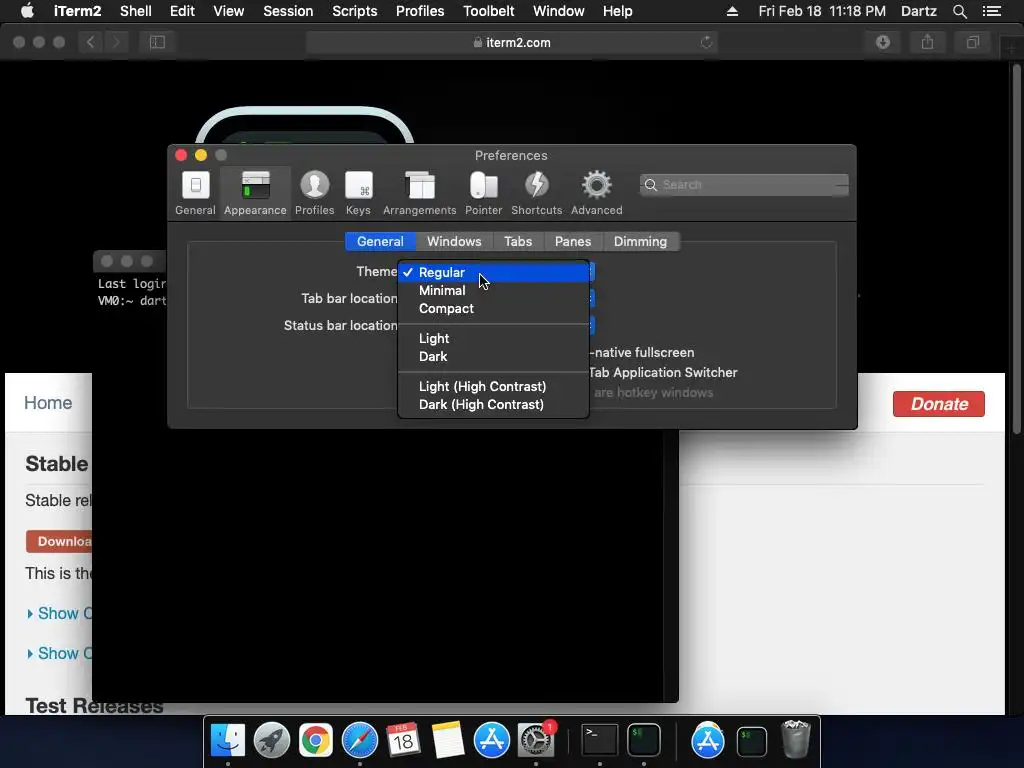Click the Dartz user name in menu bar
This screenshot has height=768, width=1024.
(x=918, y=11)
